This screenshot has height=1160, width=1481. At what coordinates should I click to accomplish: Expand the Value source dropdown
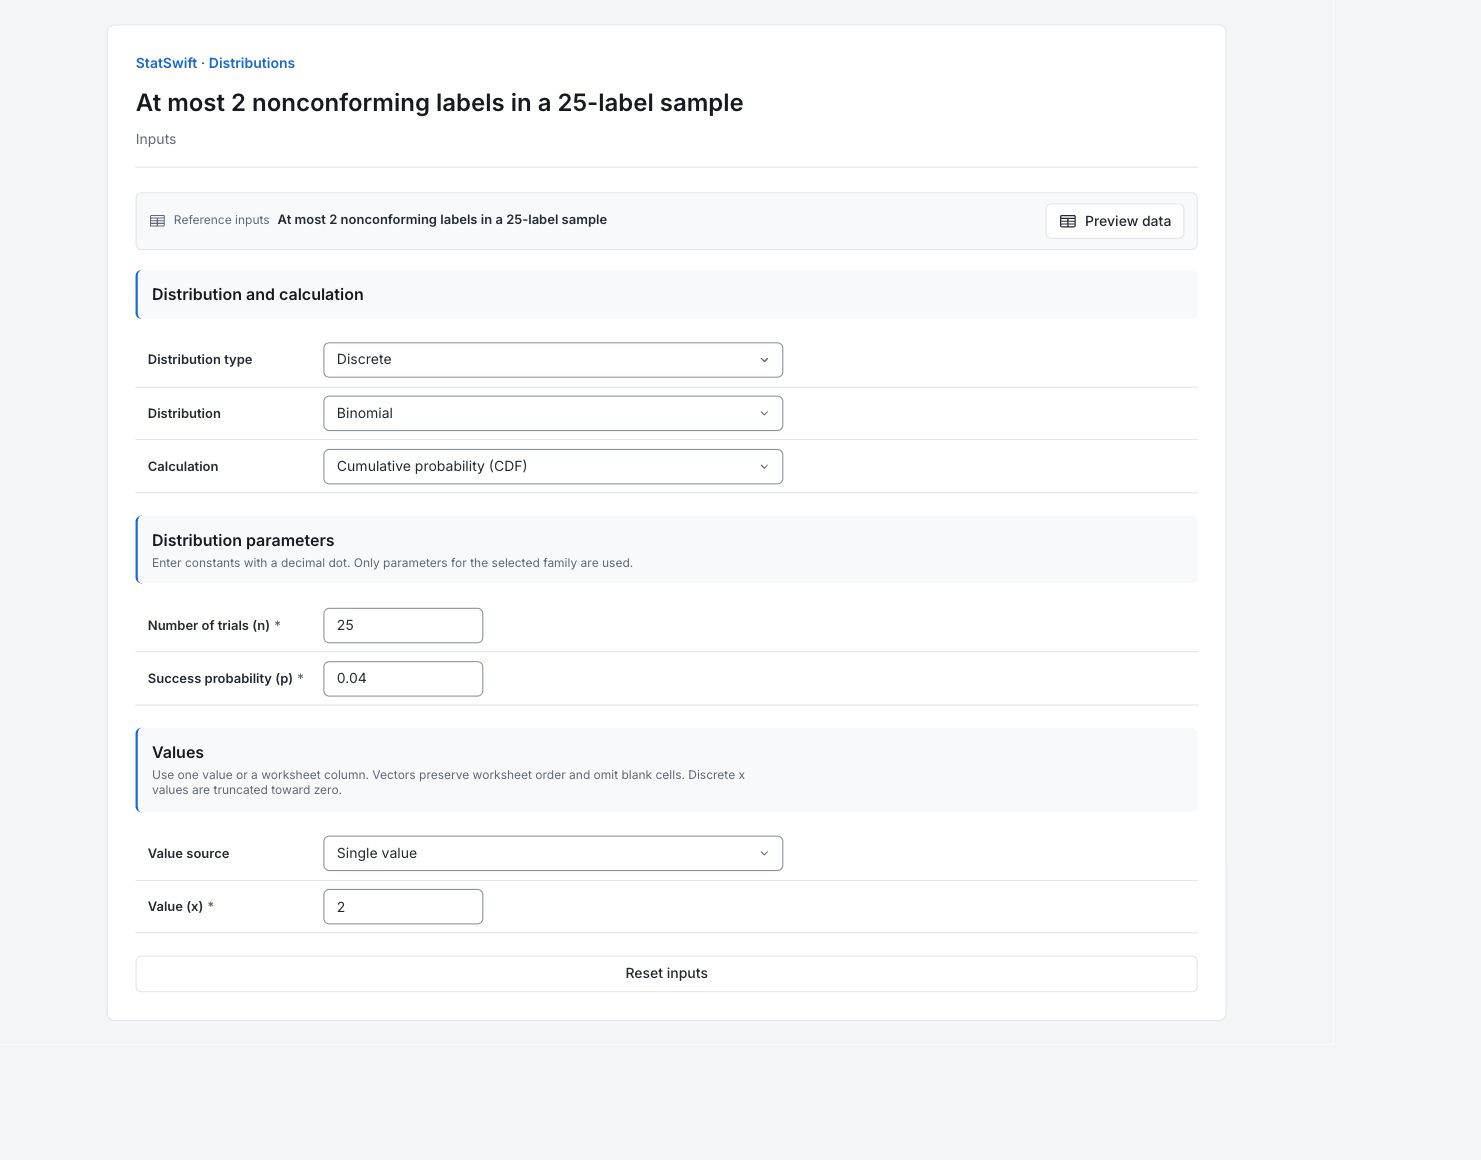(553, 853)
